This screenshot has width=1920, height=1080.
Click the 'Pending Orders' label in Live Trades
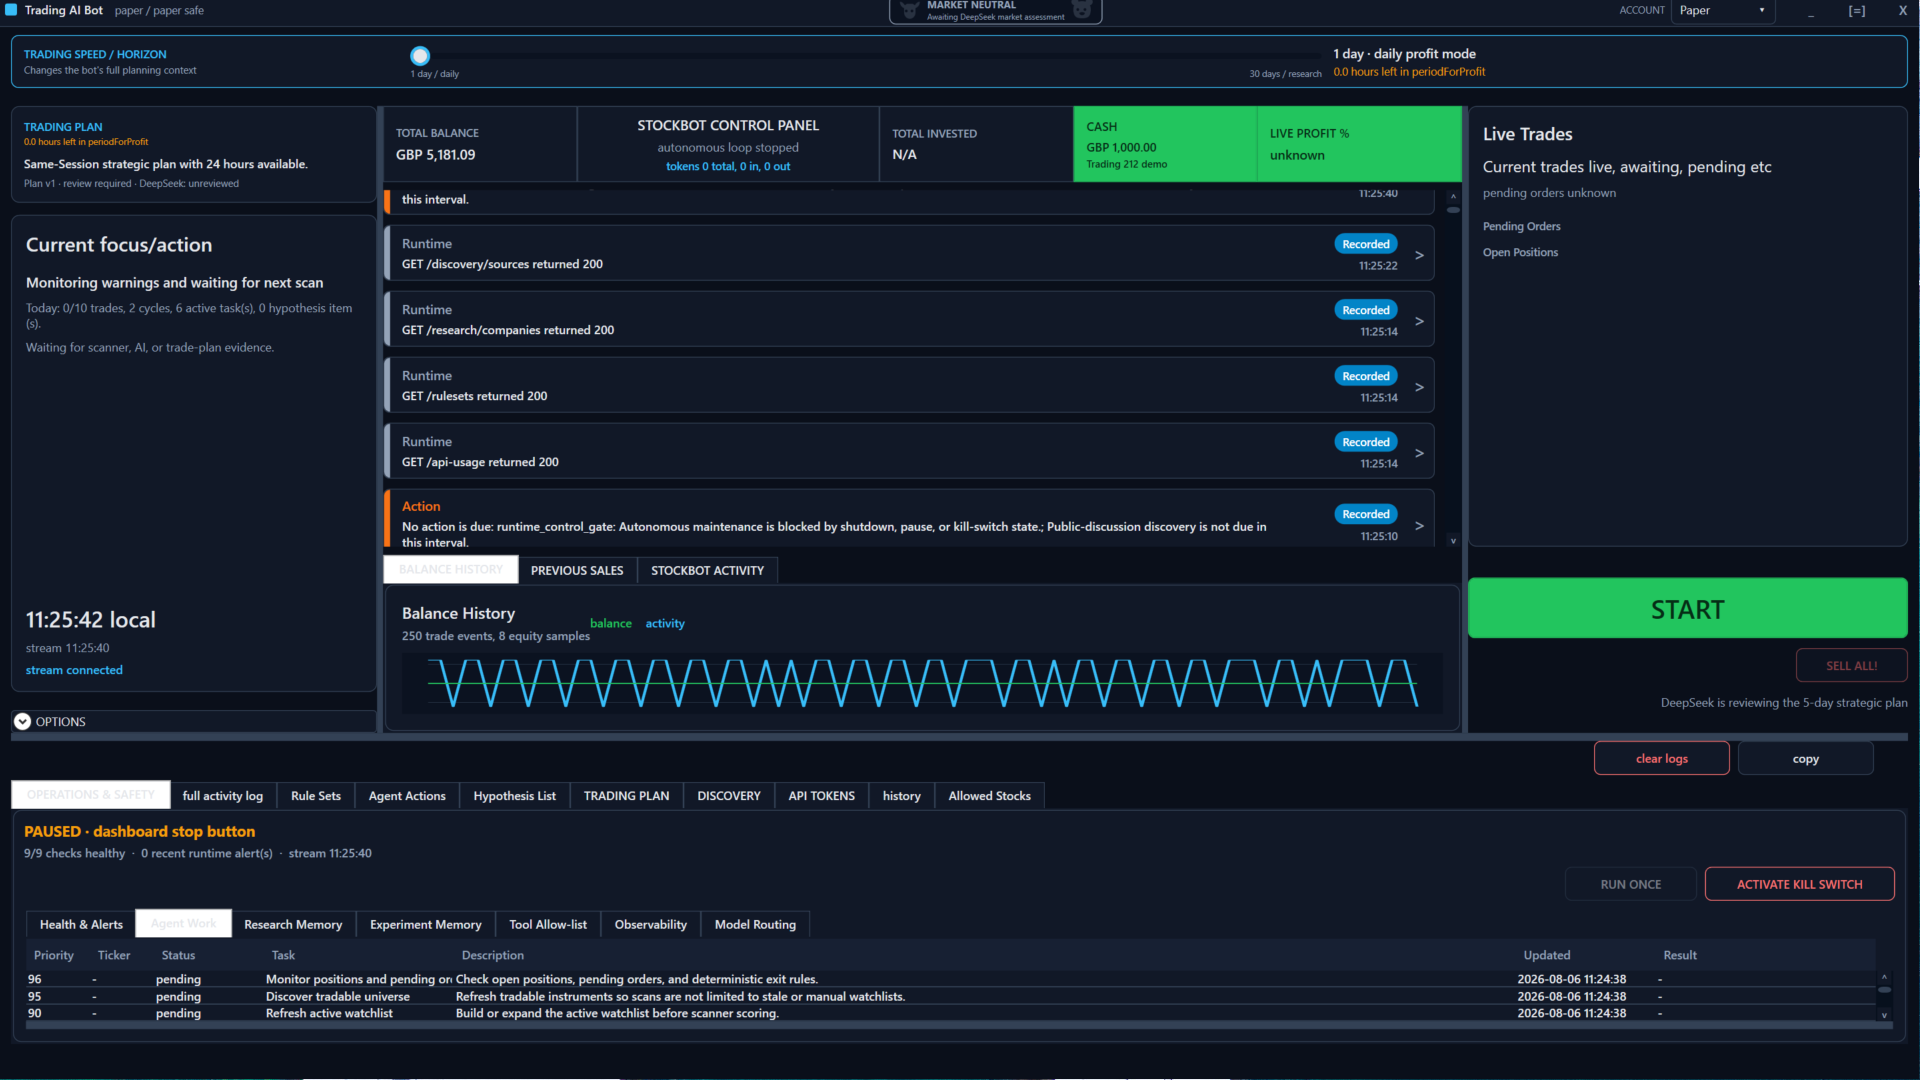point(1521,226)
